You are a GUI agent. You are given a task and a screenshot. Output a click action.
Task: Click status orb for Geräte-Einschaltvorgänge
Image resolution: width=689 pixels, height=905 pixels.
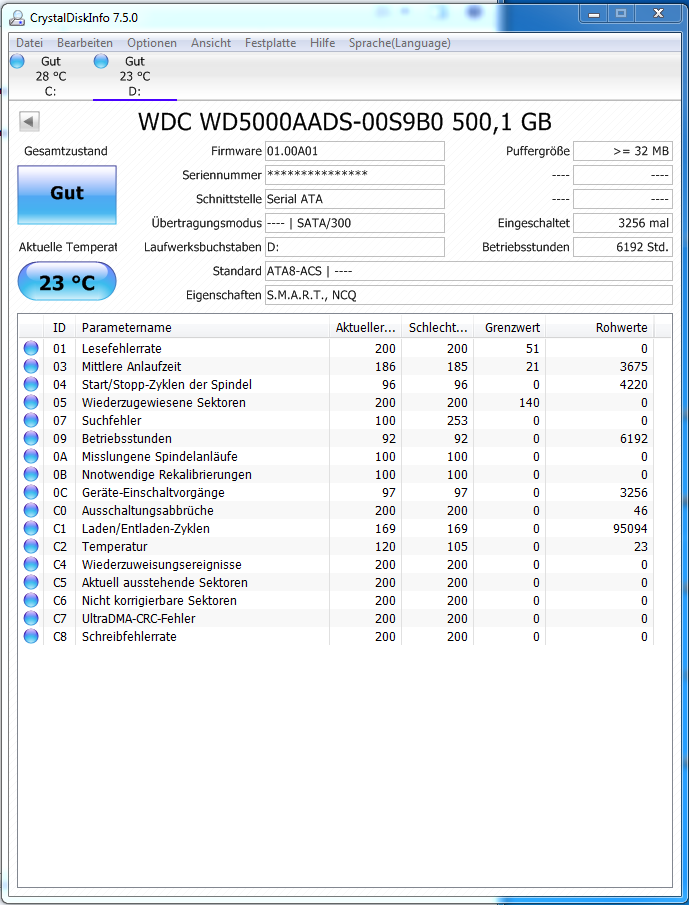pyautogui.click(x=31, y=492)
